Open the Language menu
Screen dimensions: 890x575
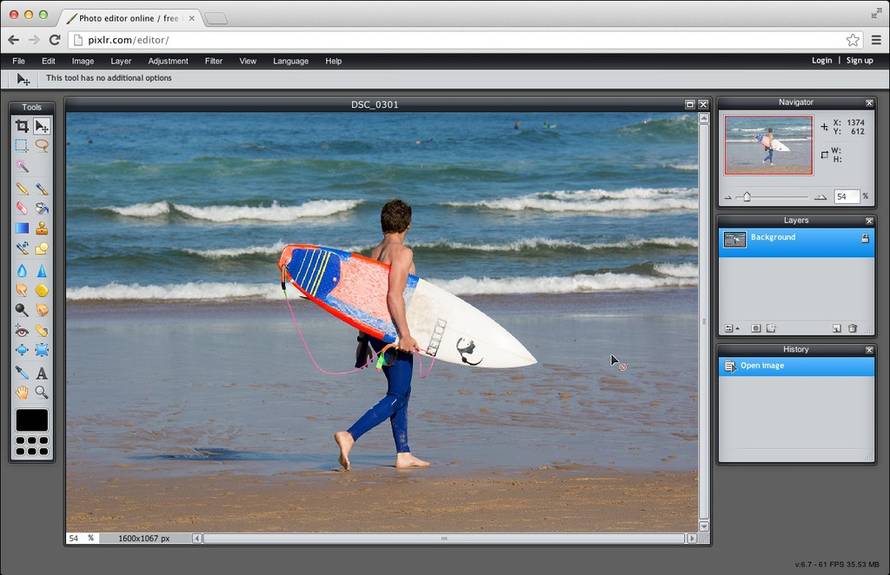pos(291,61)
